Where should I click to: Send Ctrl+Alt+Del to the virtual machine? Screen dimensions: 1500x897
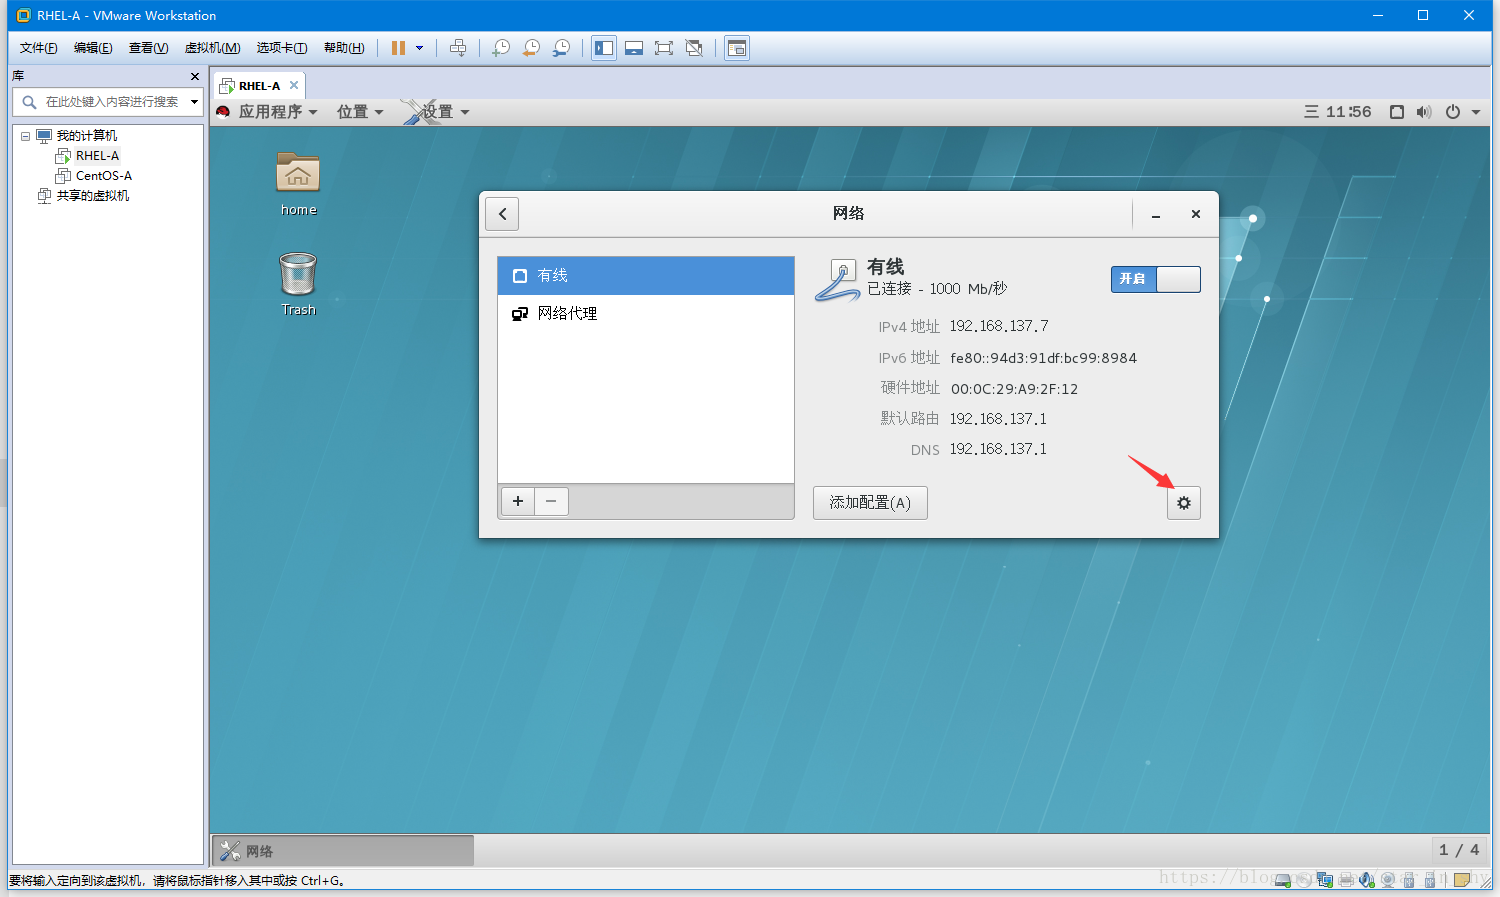(x=458, y=48)
